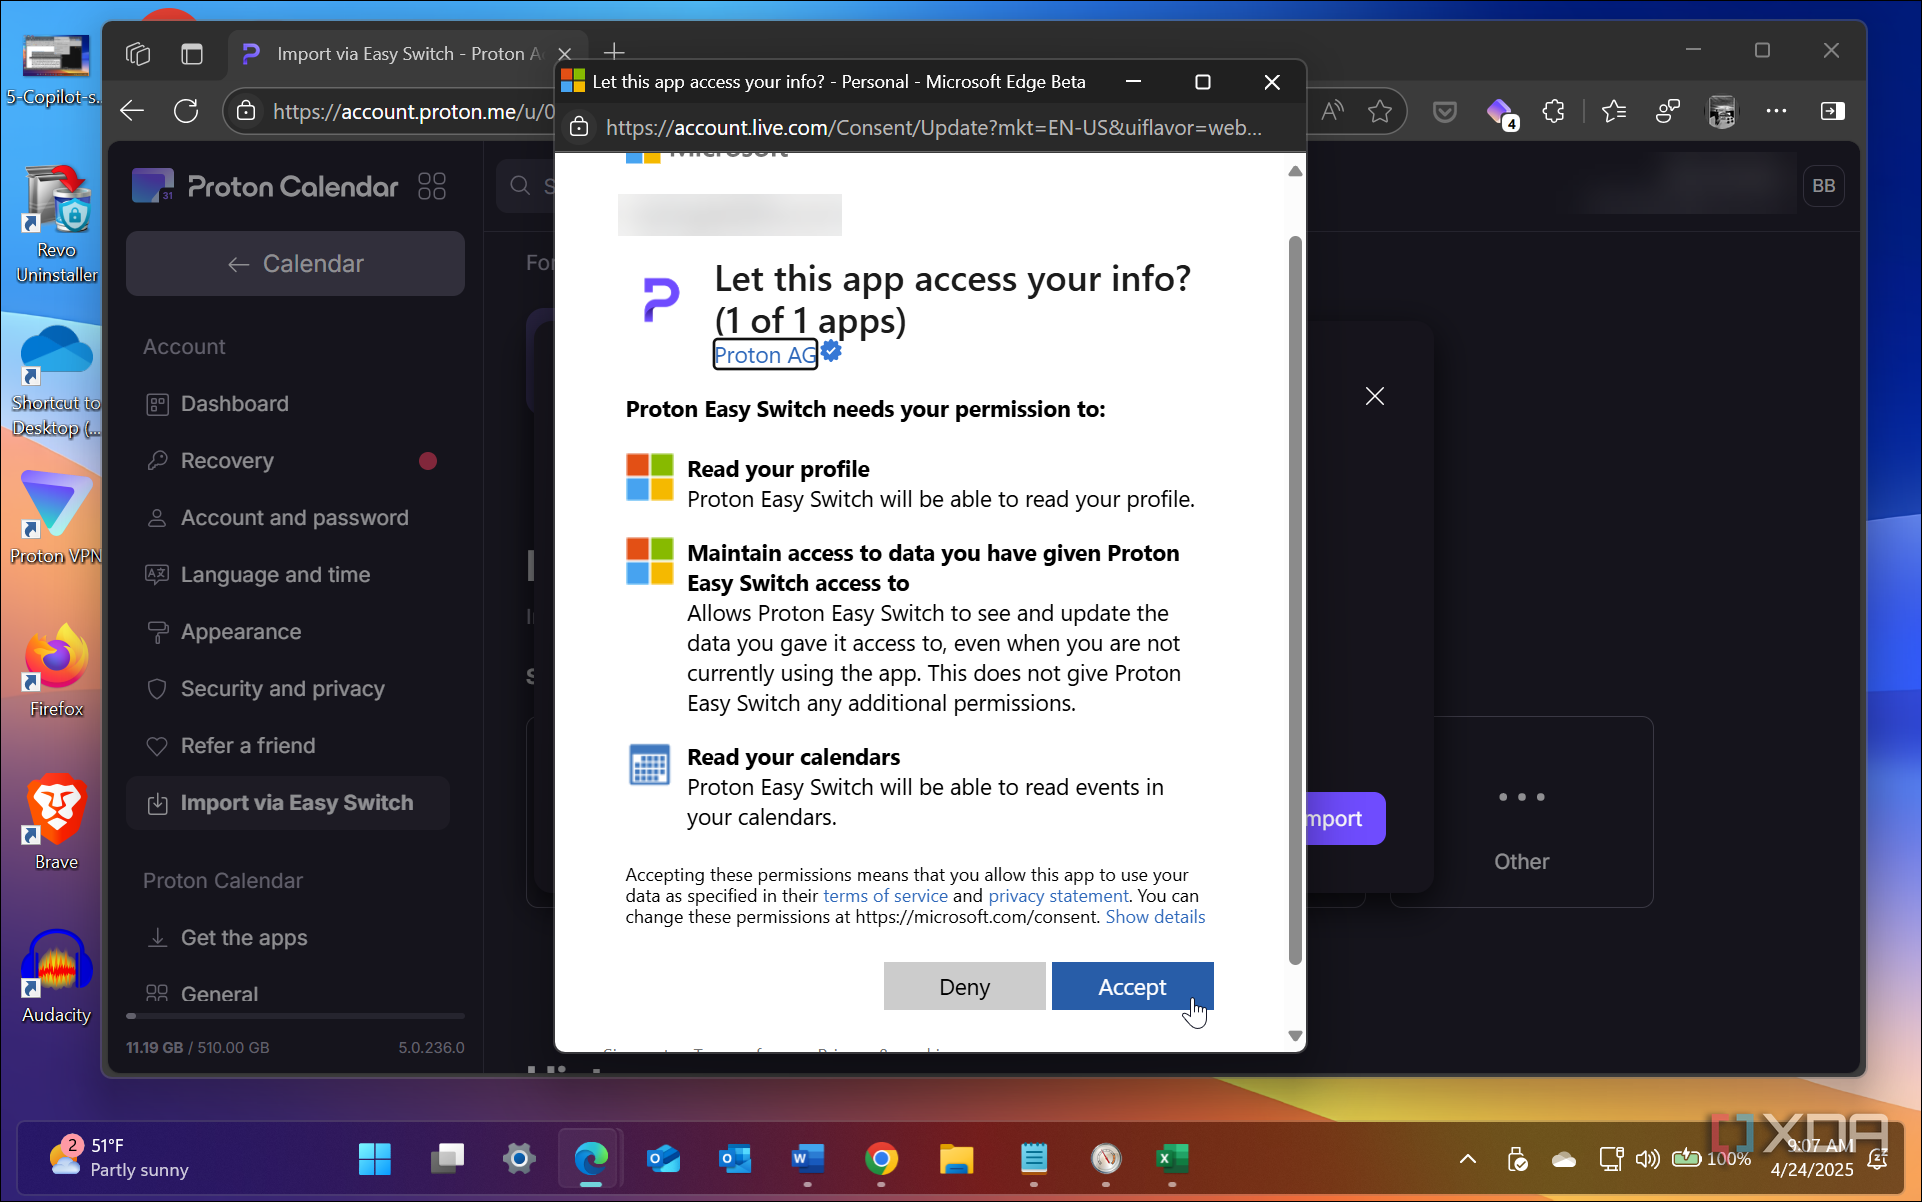The image size is (1922, 1202).
Task: View site info lock in Proton address bar
Action: coord(246,111)
